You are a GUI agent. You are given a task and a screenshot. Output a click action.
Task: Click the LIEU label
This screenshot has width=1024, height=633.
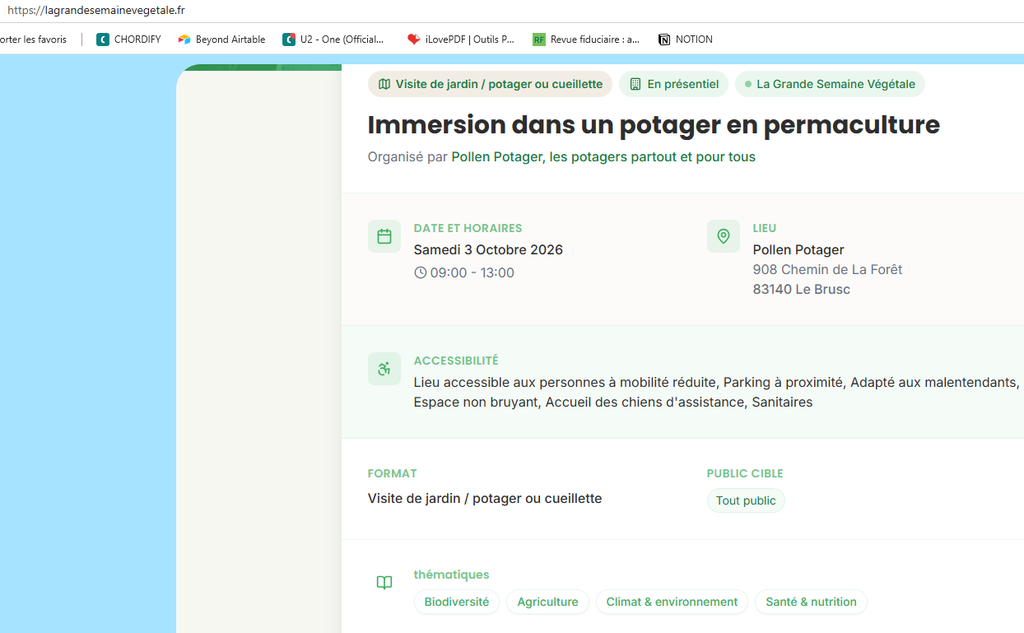click(764, 228)
